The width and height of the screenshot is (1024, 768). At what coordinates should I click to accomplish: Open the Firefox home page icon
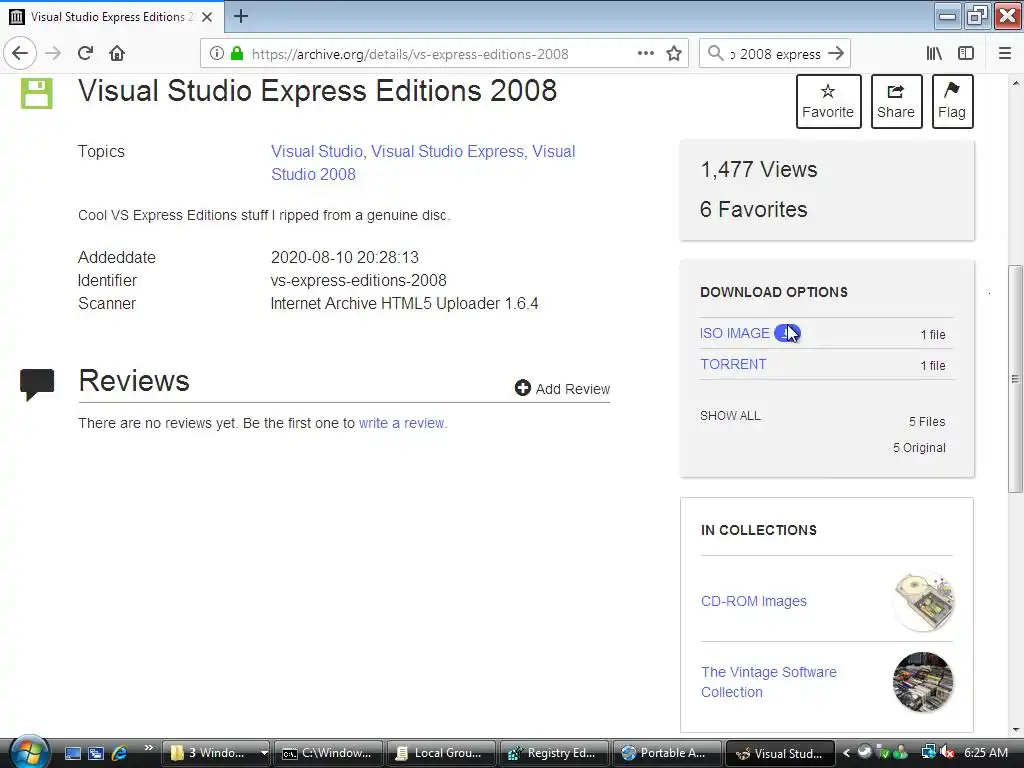[117, 54]
